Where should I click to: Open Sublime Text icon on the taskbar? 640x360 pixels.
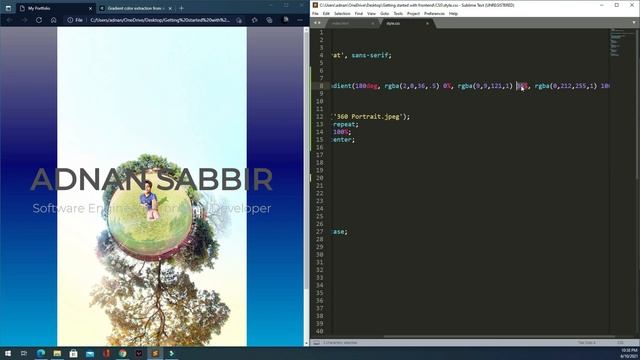pos(155,353)
